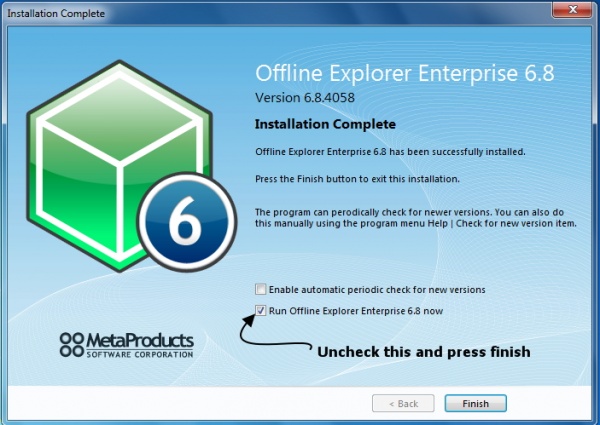The image size is (600, 425).
Task: Click the "perodically check for newer versions" paragraph
Action: click(x=416, y=218)
